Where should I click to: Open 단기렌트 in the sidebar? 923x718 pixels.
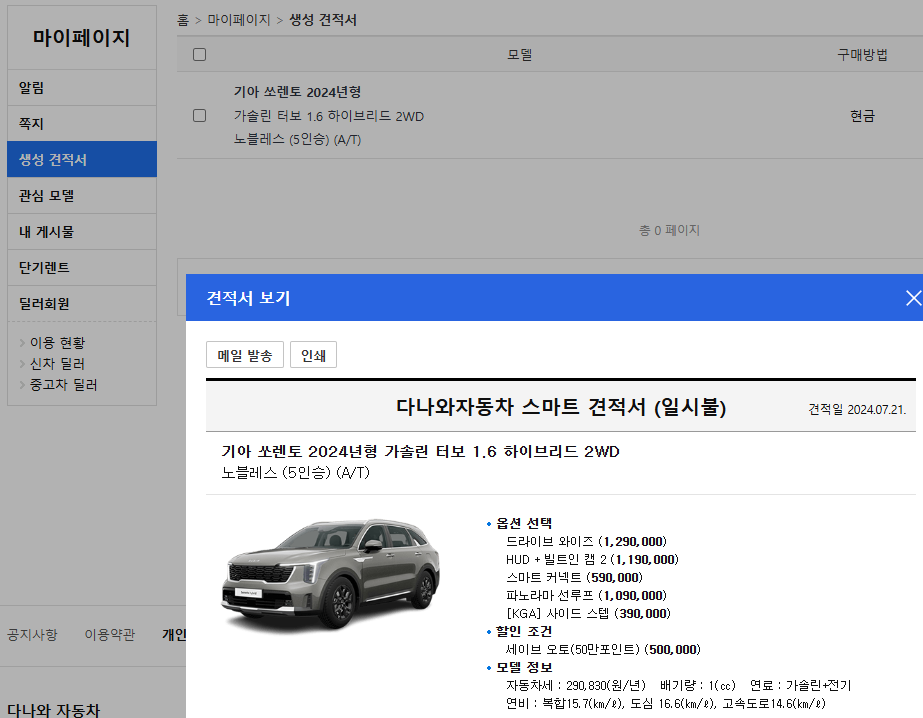[82, 267]
